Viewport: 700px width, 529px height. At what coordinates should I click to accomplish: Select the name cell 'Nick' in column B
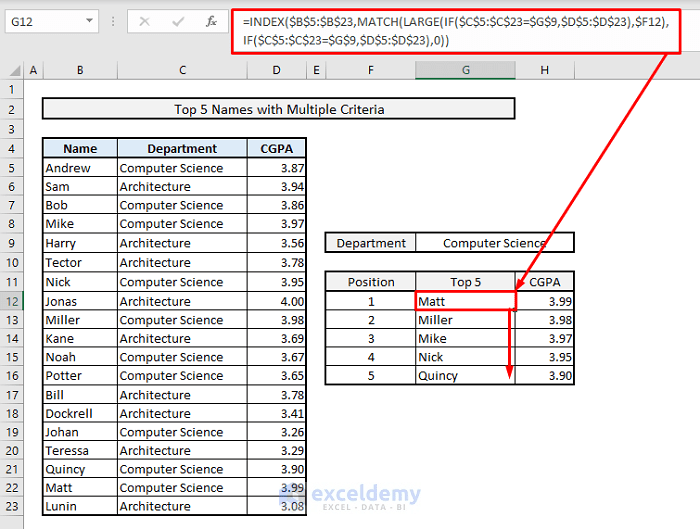(80, 282)
